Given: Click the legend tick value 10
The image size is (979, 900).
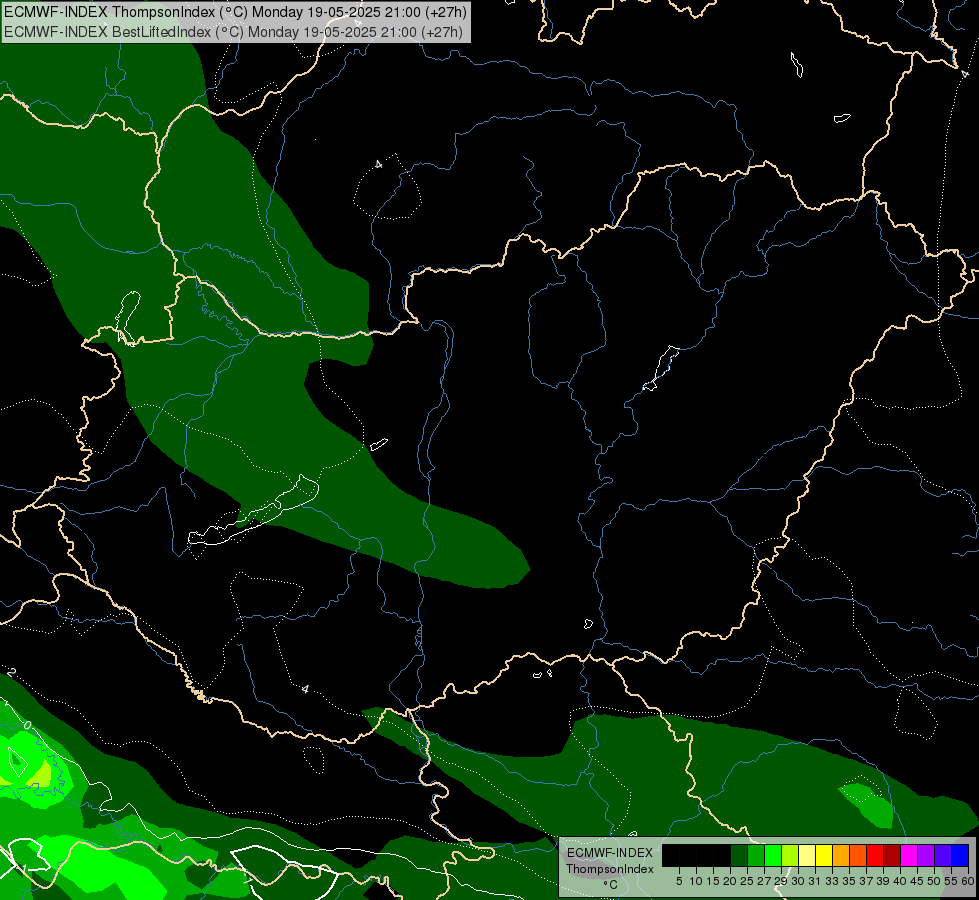Looking at the screenshot, I should click(x=696, y=881).
